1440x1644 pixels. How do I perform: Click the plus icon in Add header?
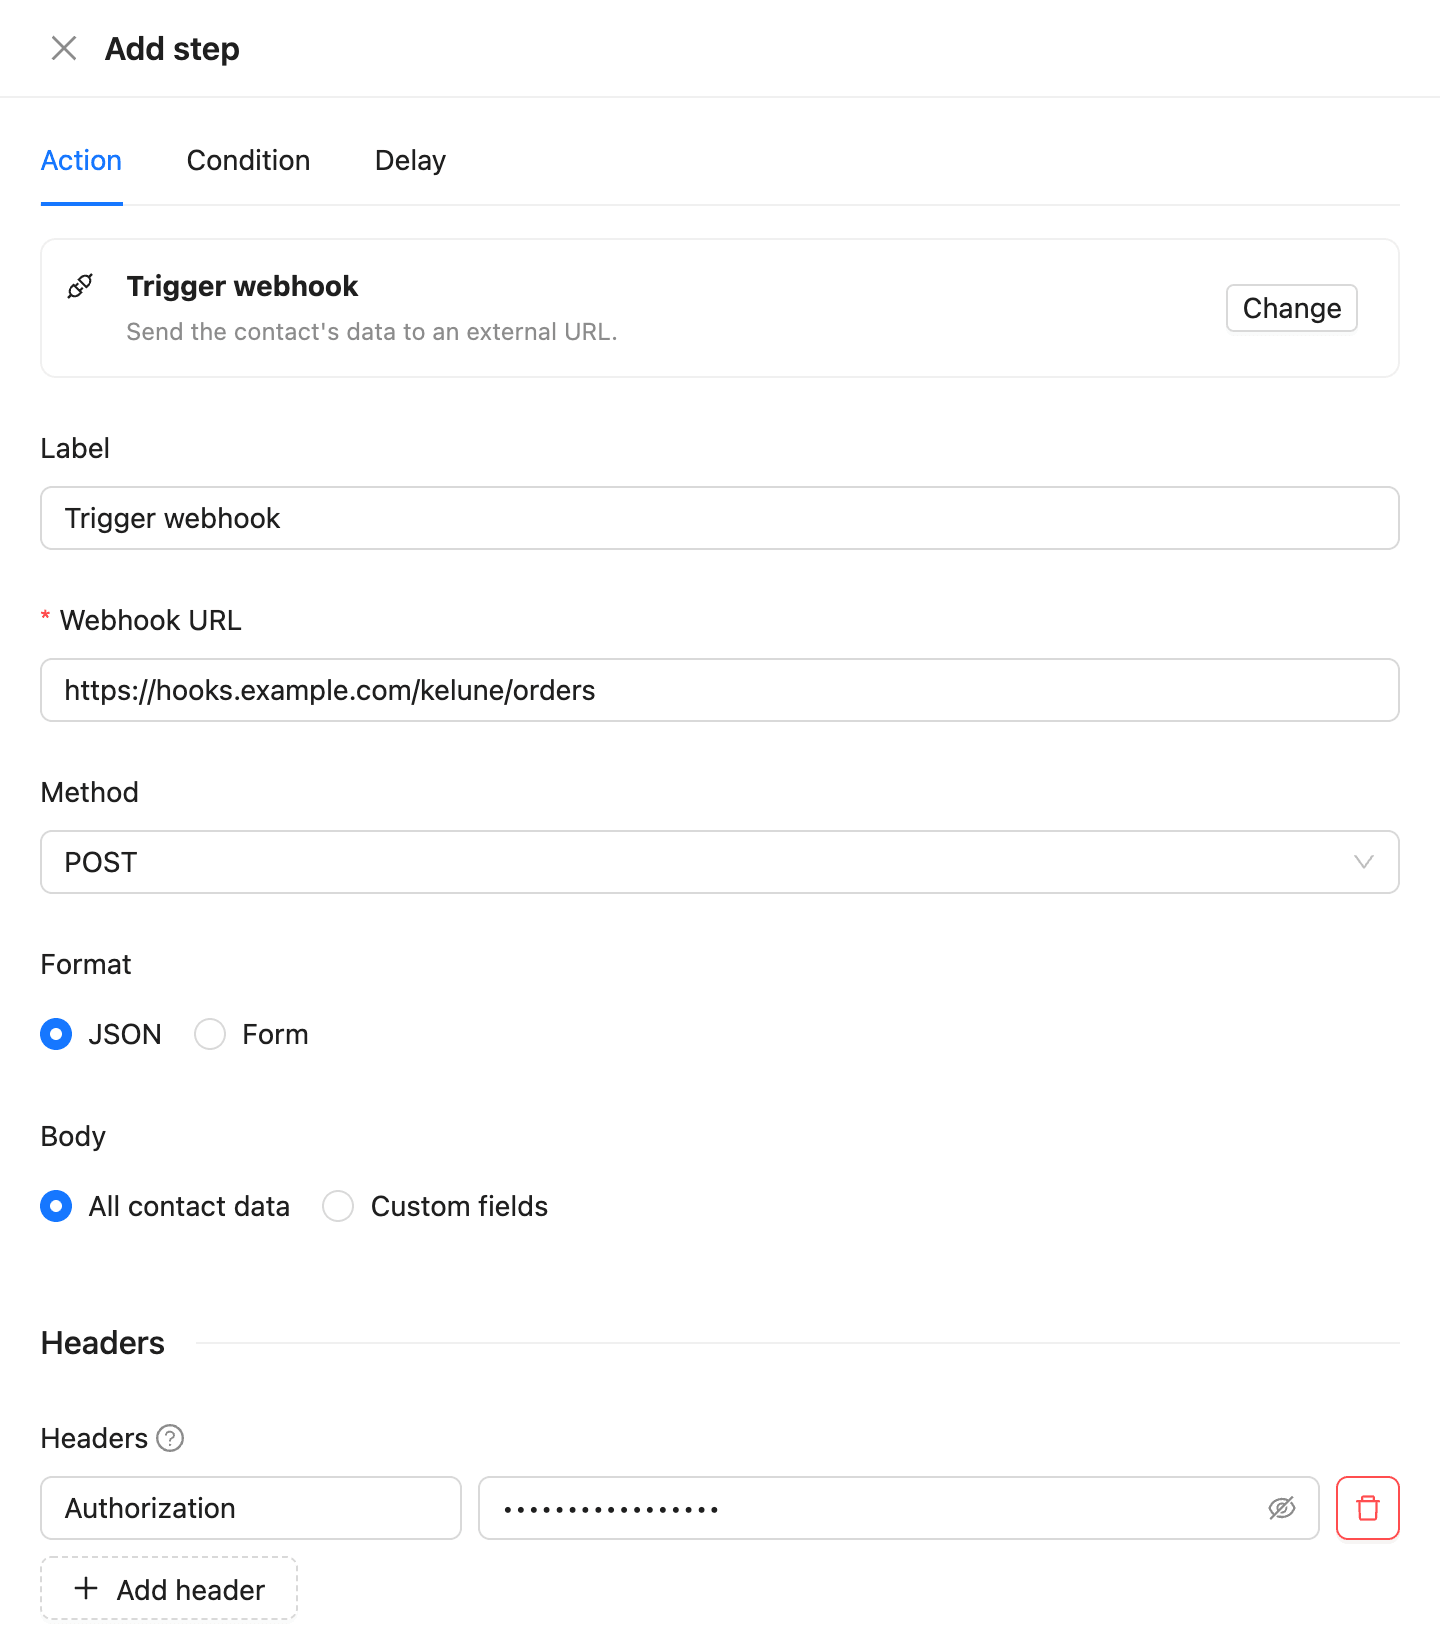(x=87, y=1589)
